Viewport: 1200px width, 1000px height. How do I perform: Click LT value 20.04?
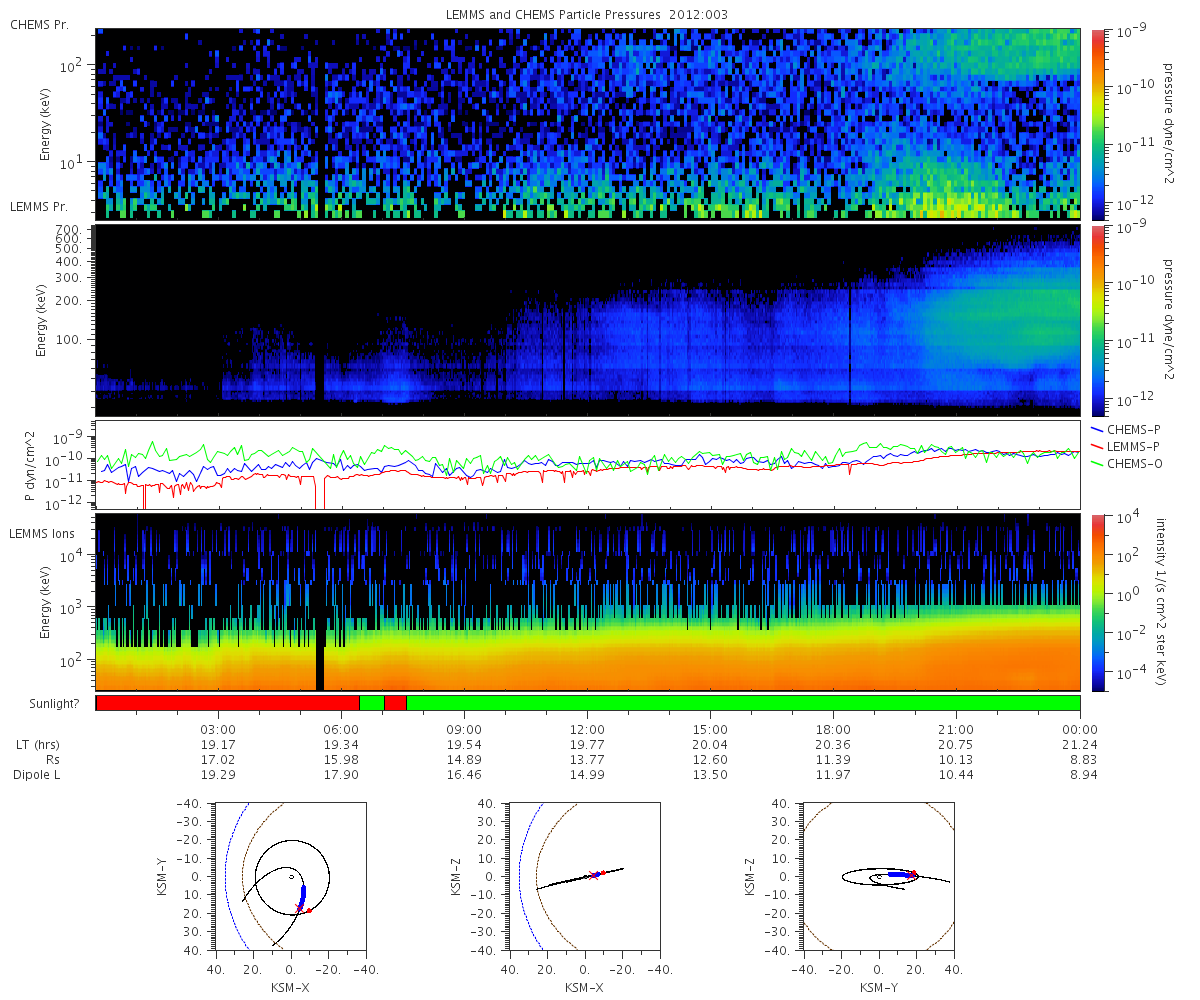[710, 745]
